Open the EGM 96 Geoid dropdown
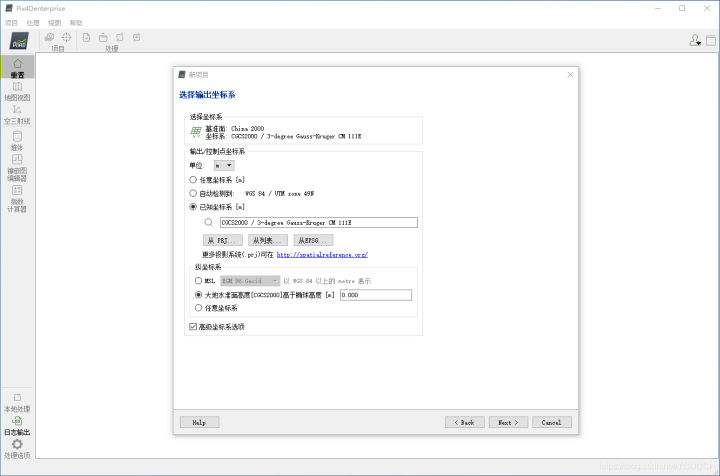This screenshot has height=476, width=720. (249, 281)
